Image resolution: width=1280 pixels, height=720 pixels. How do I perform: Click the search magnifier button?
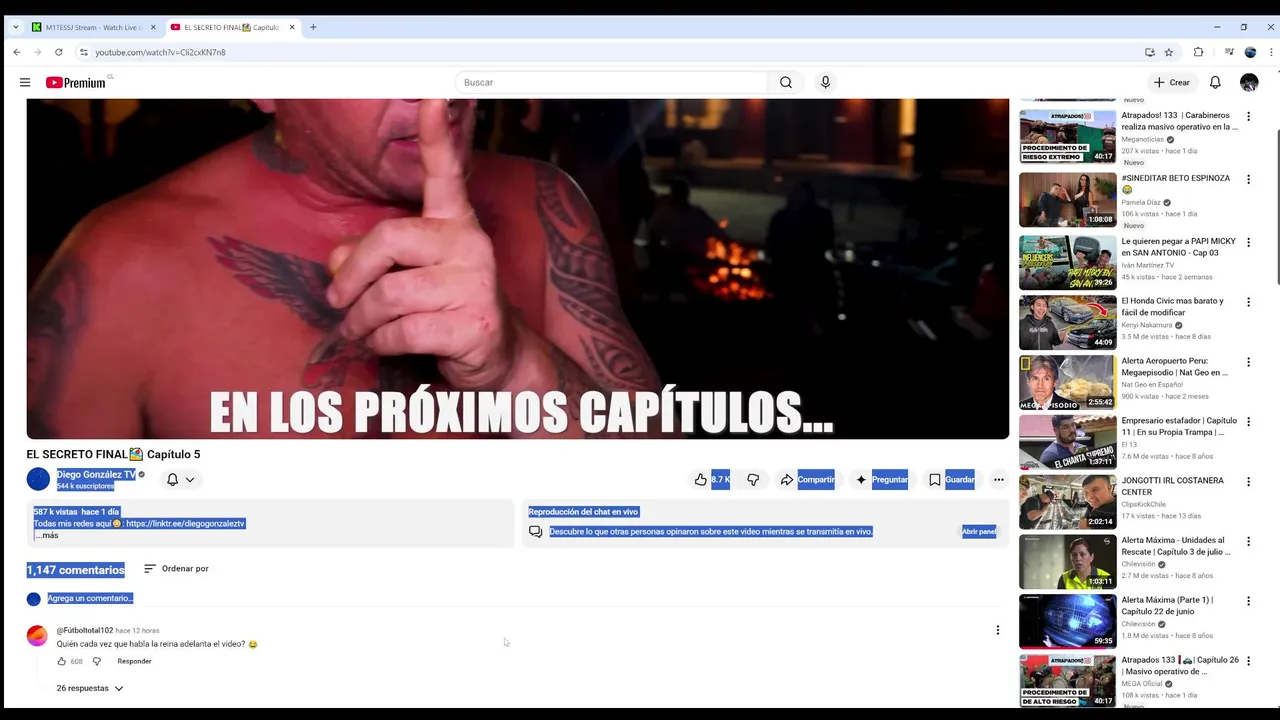[786, 82]
